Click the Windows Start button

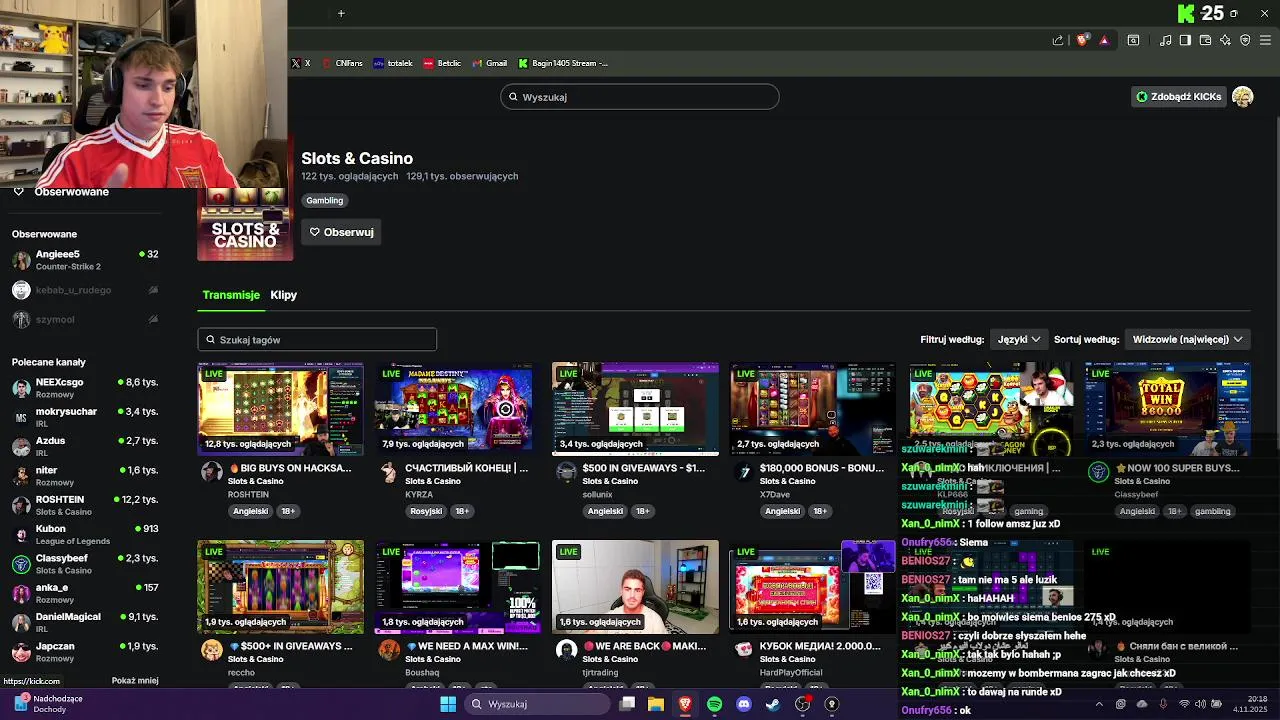coord(448,704)
